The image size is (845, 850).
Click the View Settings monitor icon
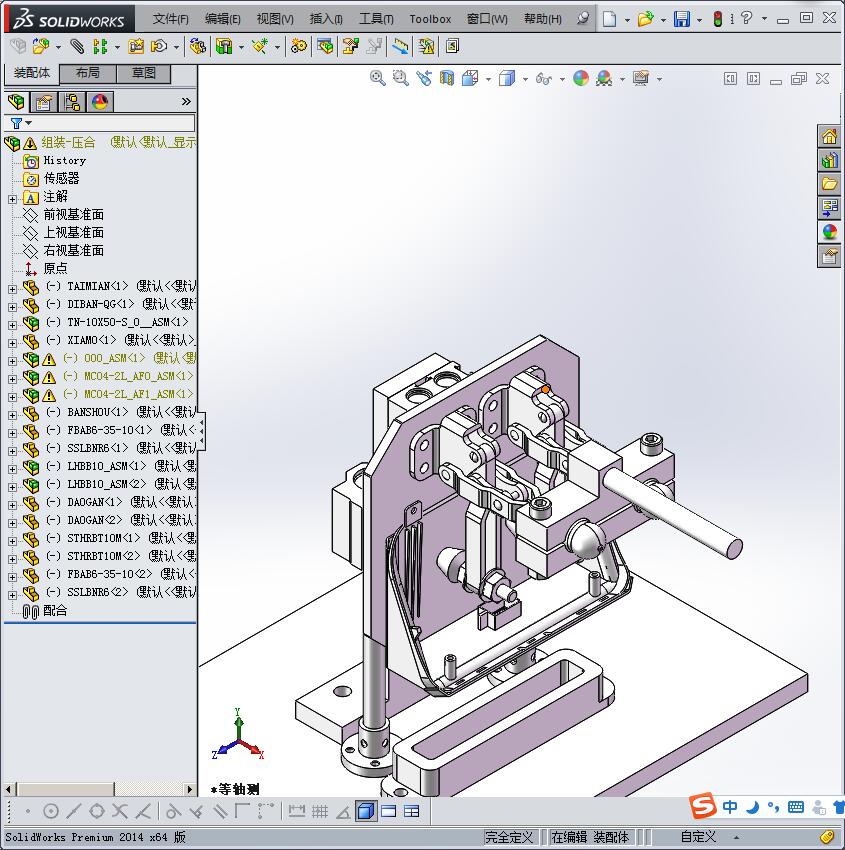coord(641,79)
